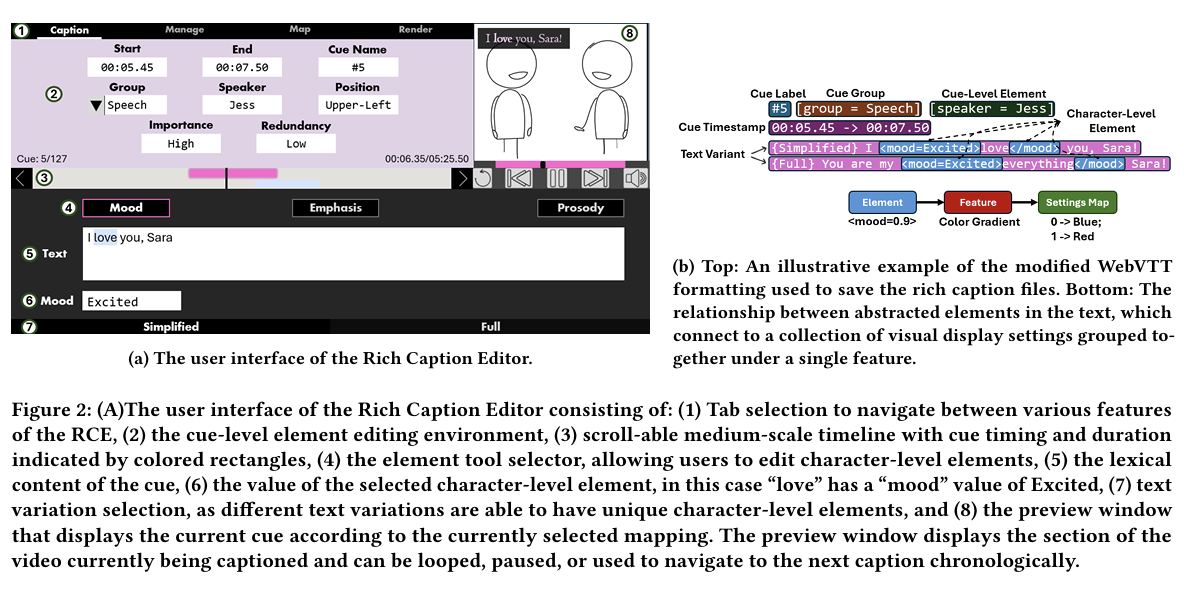This screenshot has height=600, width=1192.
Task: Open the Map tab
Action: (x=300, y=29)
